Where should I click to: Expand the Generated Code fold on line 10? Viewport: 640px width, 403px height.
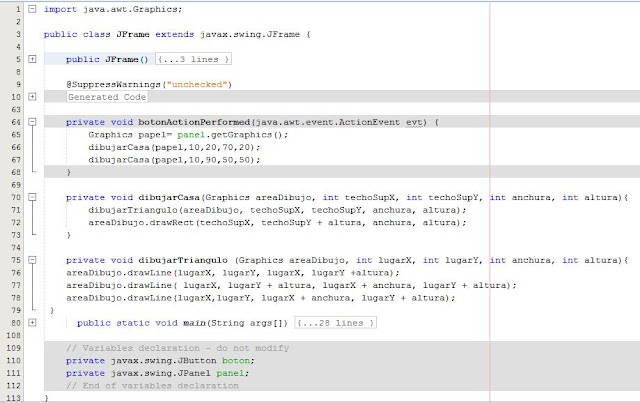click(32, 97)
